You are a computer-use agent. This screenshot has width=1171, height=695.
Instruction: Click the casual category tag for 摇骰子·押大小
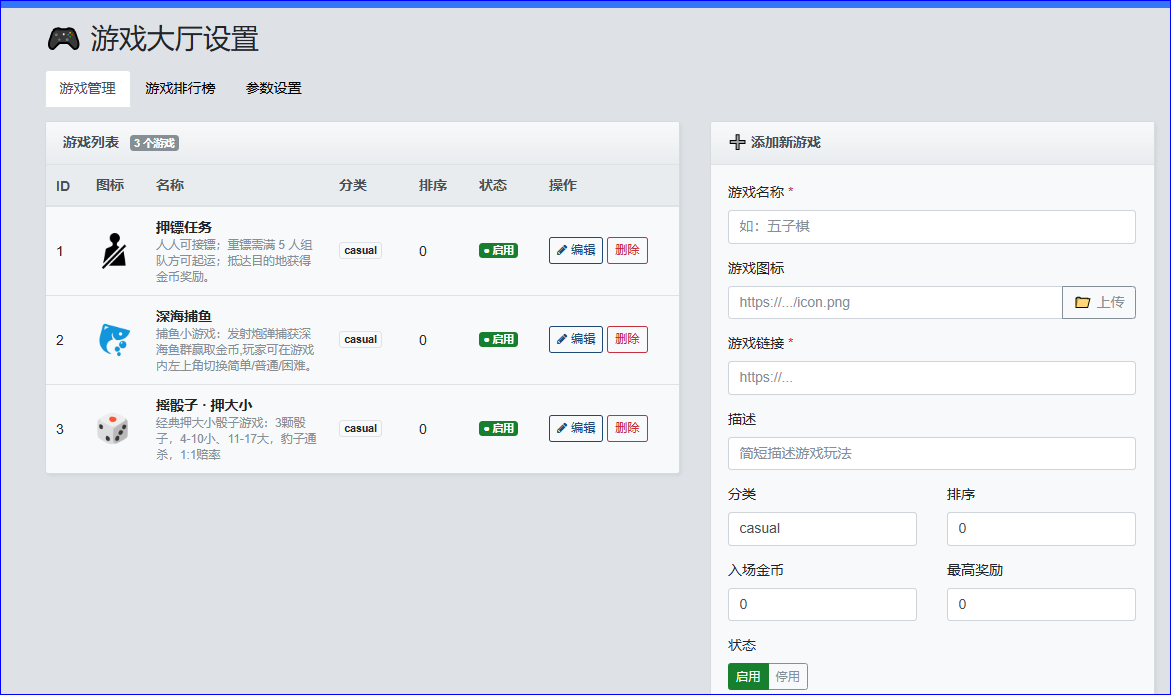[361, 428]
